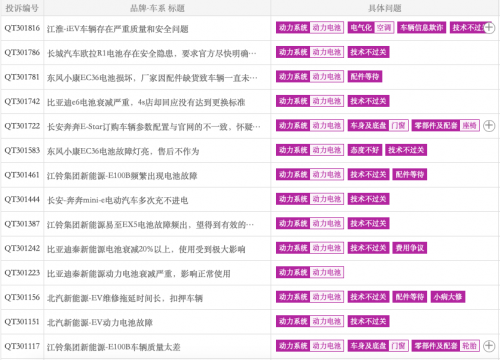Open the 比亚迪秦新能源动力电池衰减严重 complaint
500x360 pixels.
(x=139, y=274)
